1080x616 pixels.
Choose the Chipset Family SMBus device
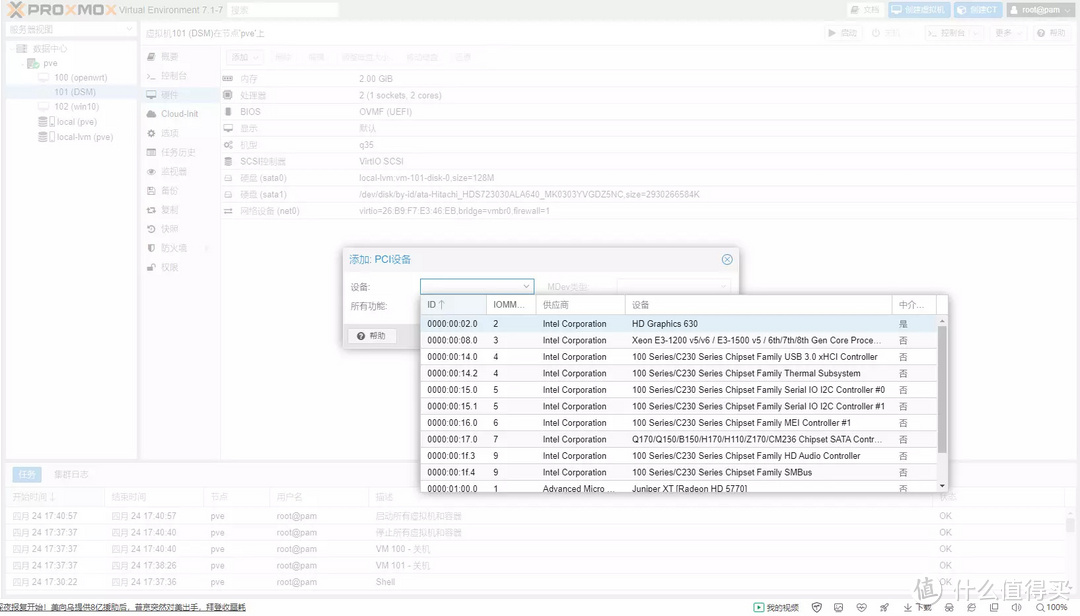[x=678, y=473]
